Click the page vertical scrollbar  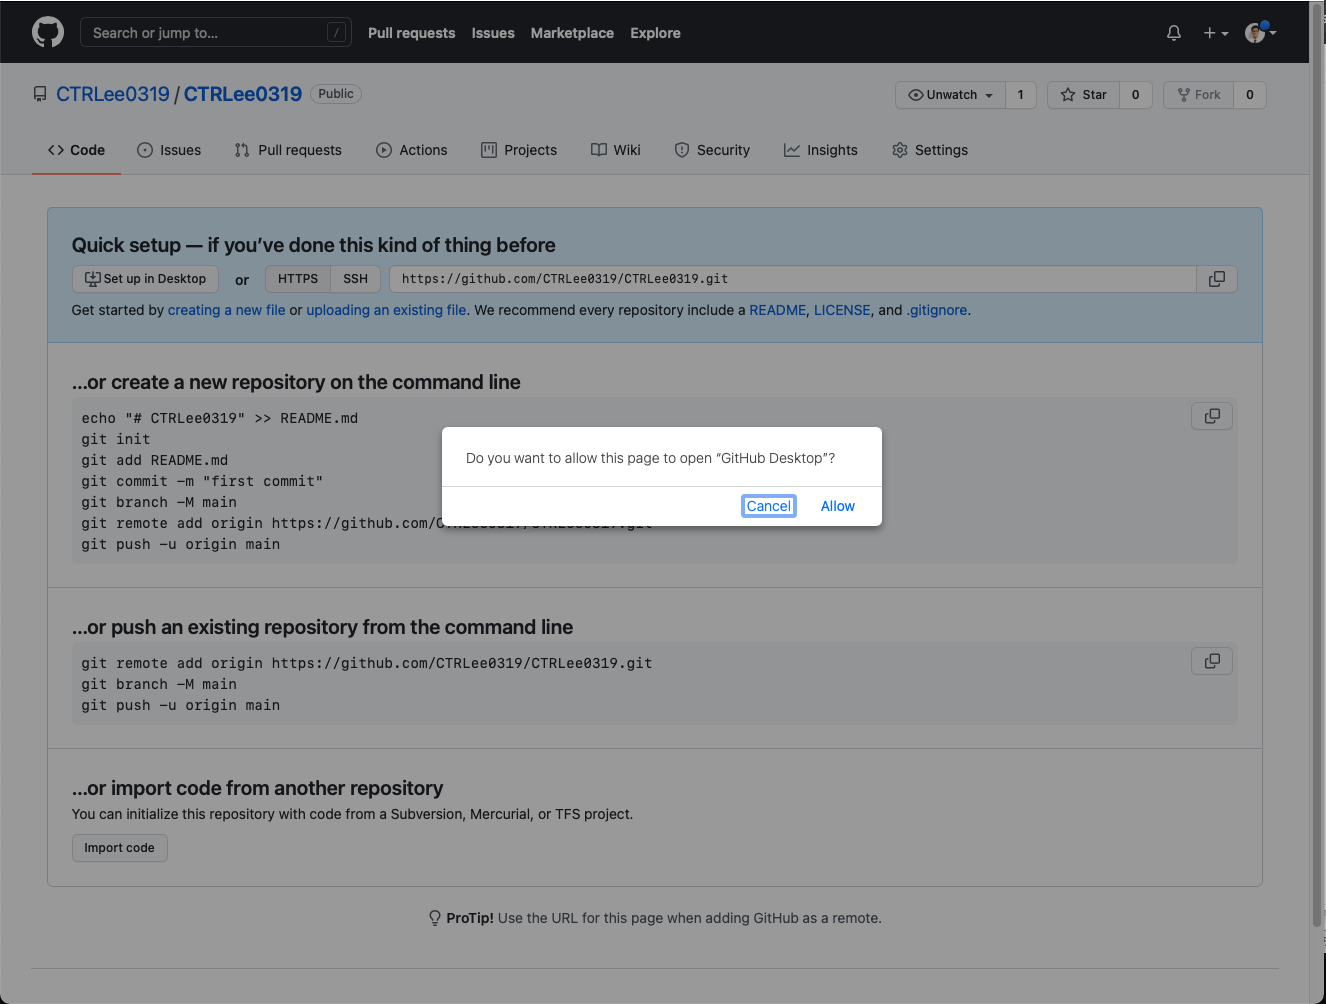tap(1317, 465)
